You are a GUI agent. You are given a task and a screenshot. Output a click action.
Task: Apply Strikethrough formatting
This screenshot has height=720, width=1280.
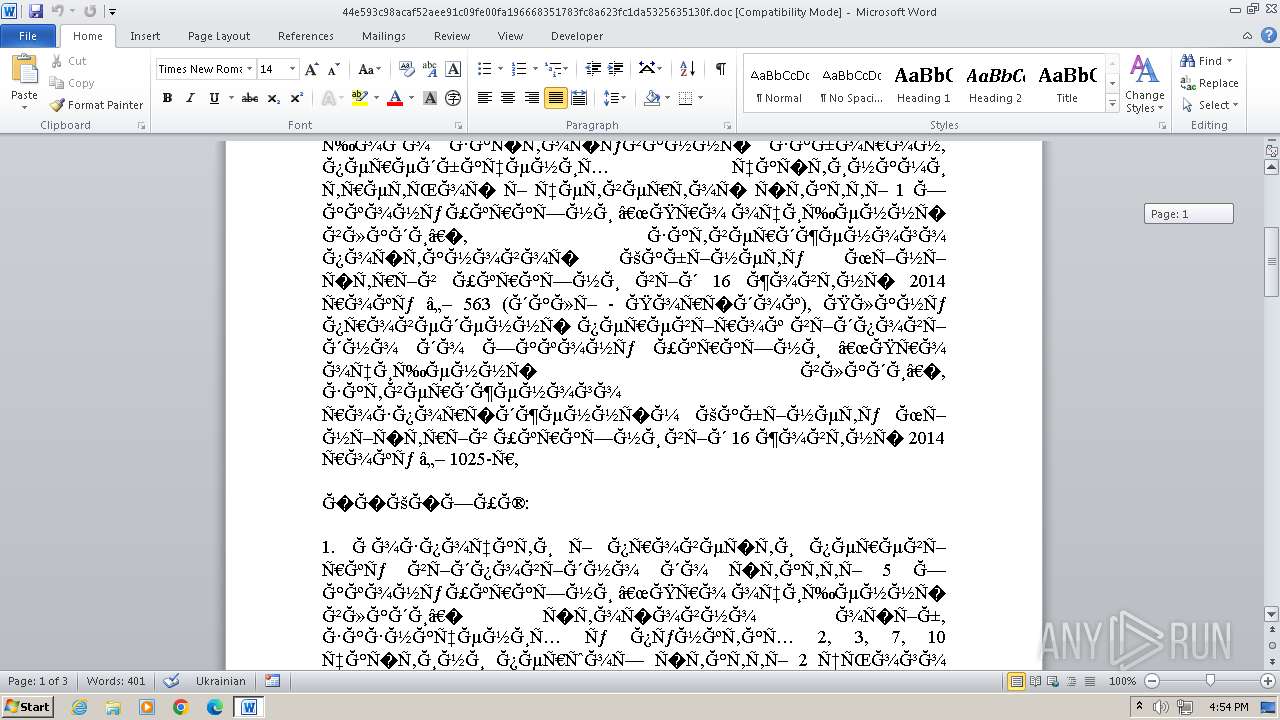coord(250,98)
